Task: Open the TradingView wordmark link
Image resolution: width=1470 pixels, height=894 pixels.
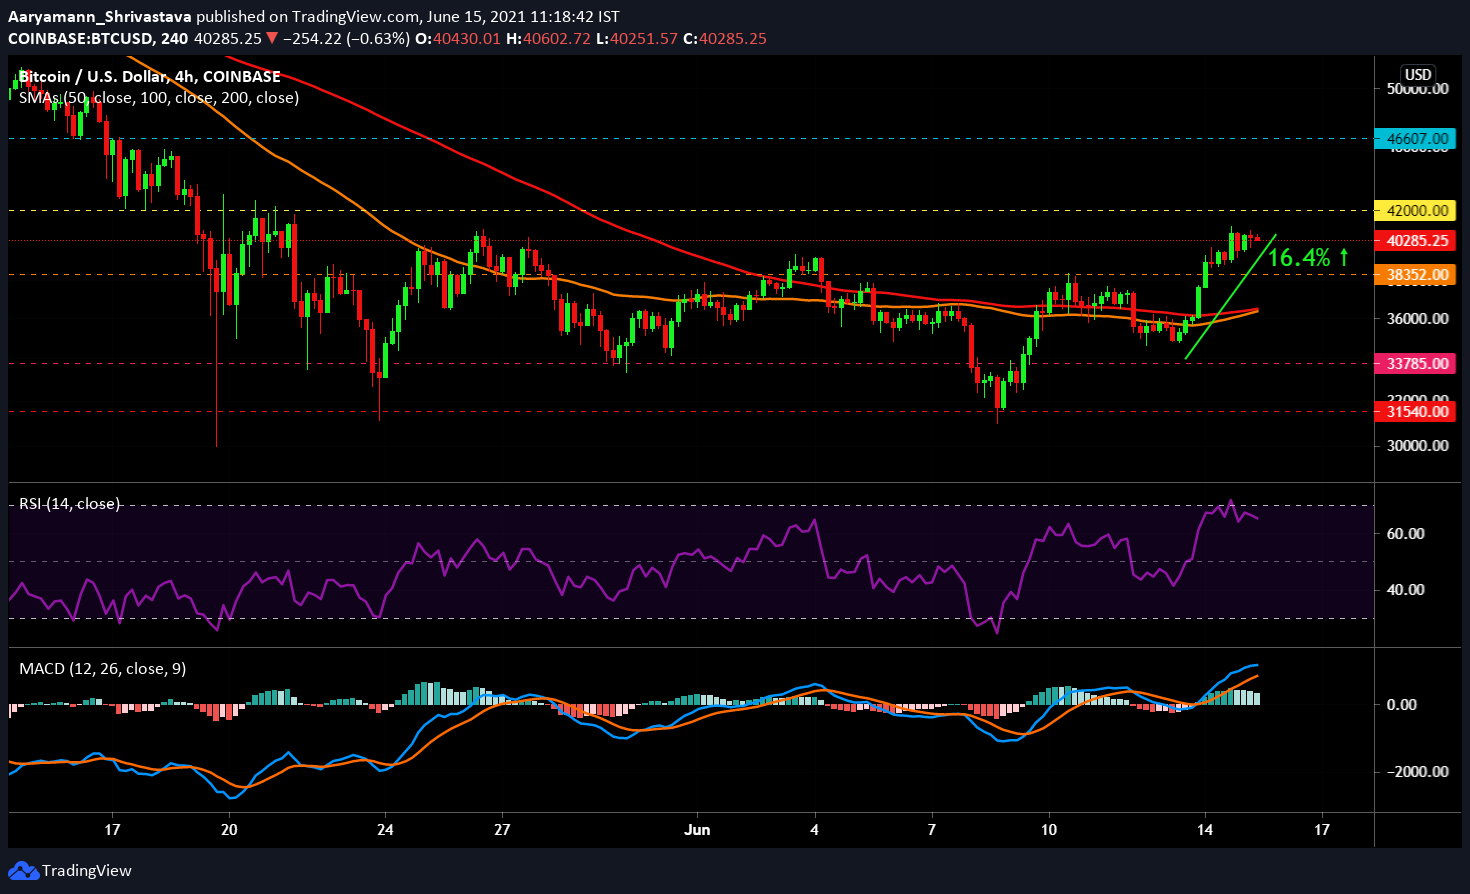Action: 86,871
